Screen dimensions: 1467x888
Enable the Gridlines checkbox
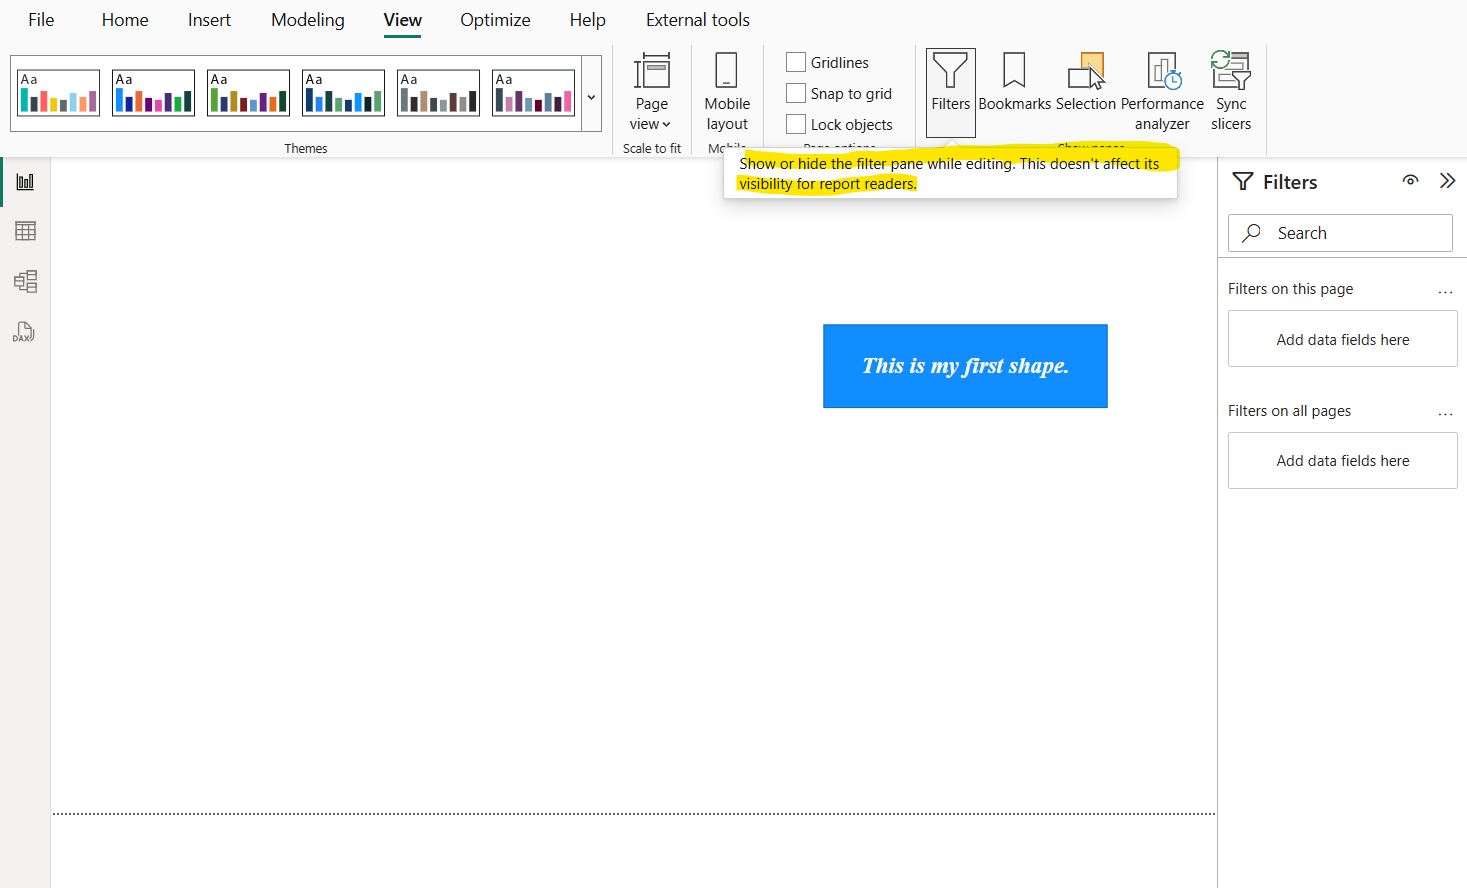tap(796, 61)
